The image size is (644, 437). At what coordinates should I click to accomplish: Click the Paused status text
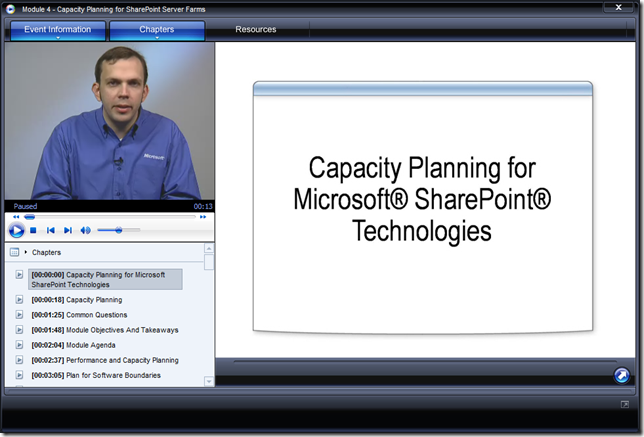[25, 206]
